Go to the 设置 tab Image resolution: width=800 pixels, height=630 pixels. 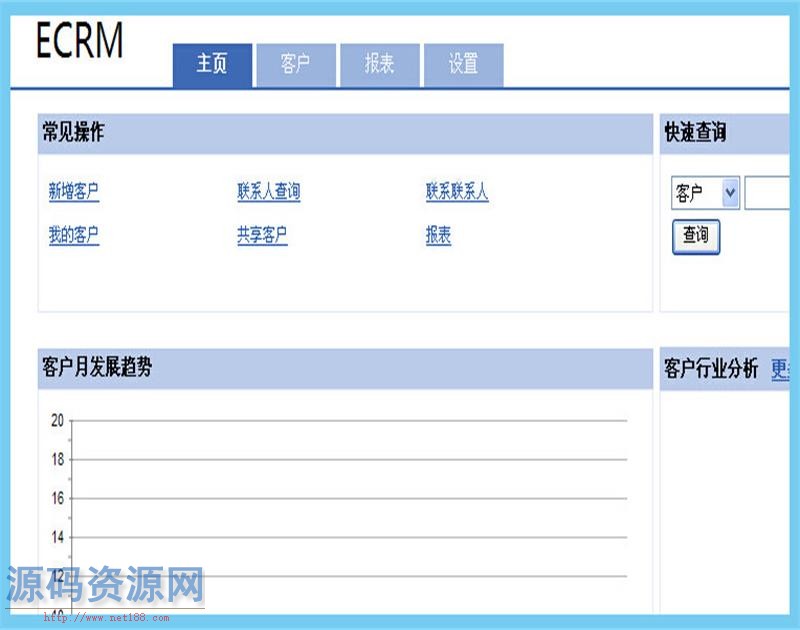pyautogui.click(x=464, y=65)
